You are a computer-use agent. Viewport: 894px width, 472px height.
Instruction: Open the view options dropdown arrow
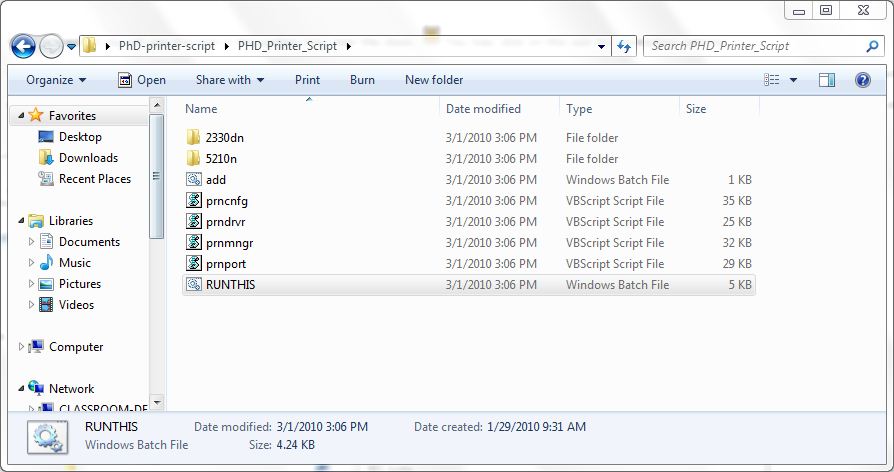tap(793, 80)
